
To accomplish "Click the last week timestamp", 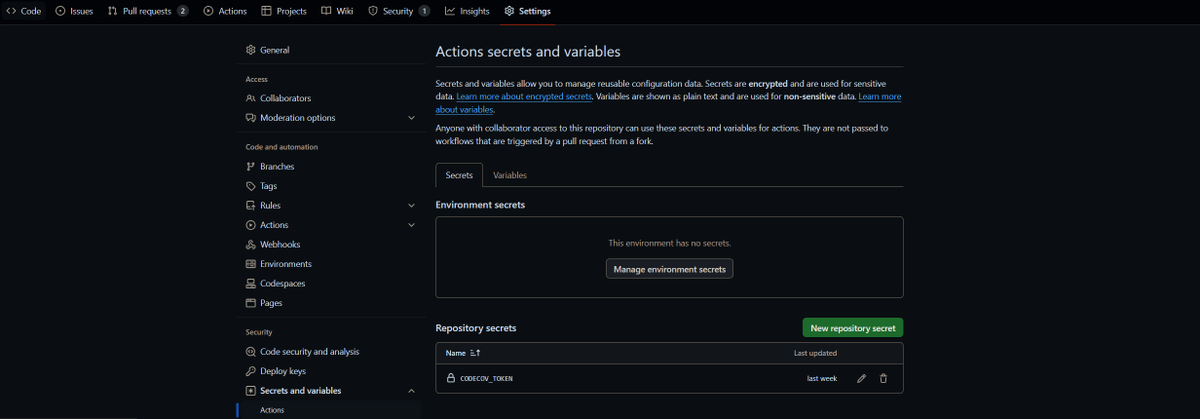I will [822, 379].
